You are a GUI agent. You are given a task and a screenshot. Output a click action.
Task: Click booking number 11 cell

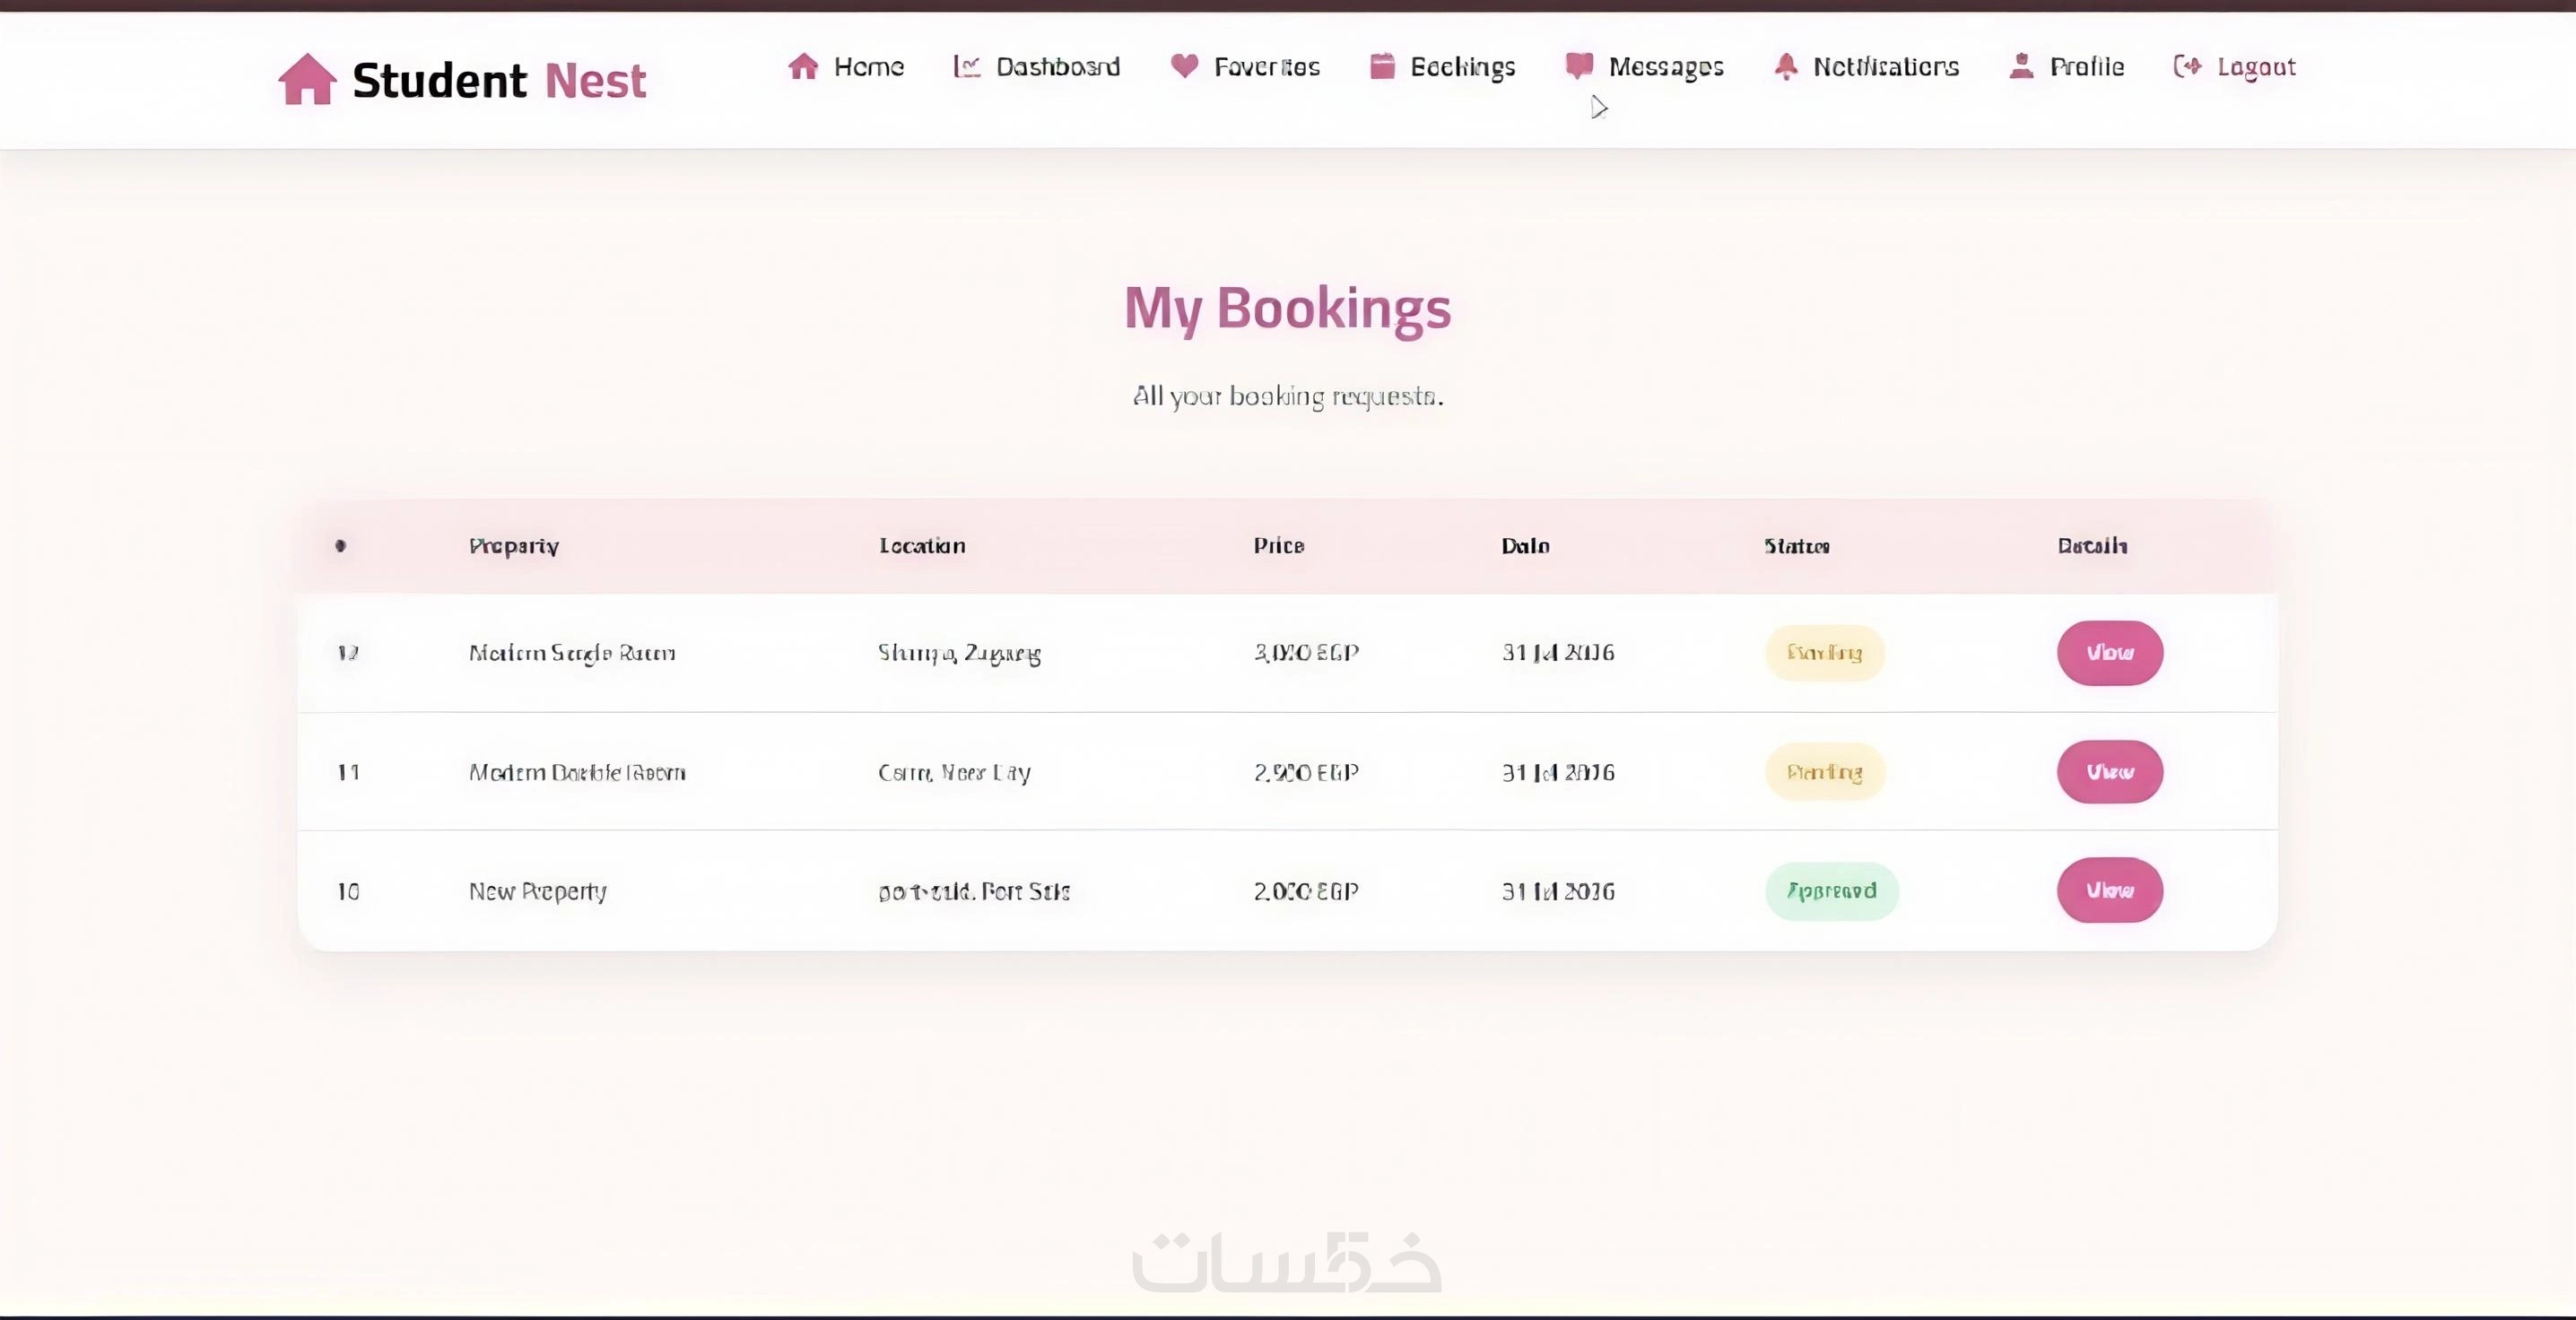(348, 772)
